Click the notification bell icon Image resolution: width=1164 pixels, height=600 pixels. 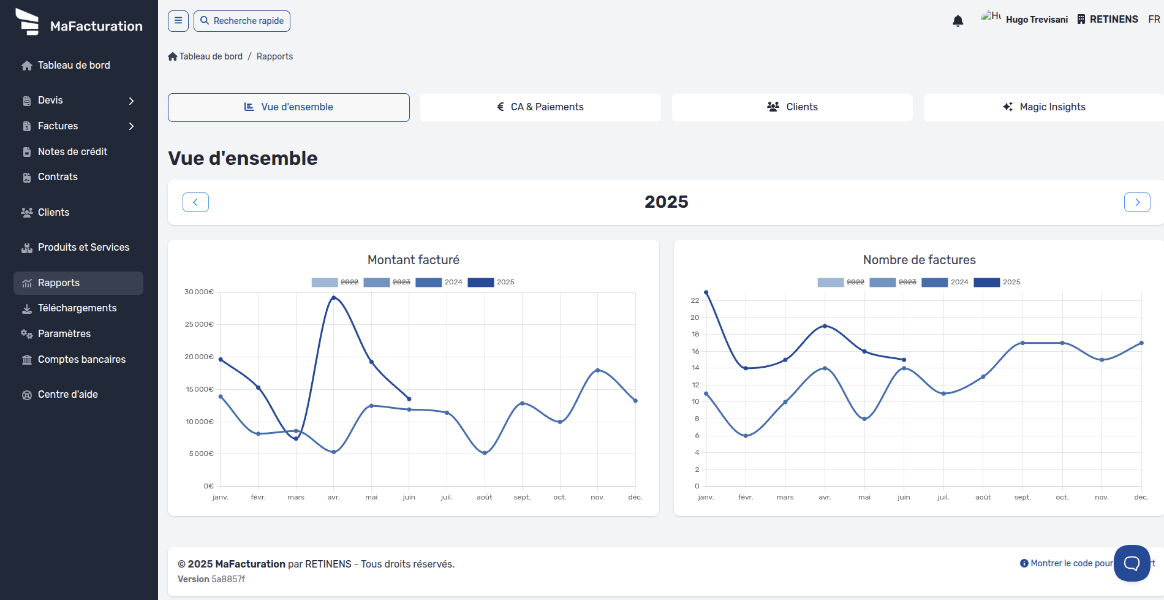coord(957,20)
